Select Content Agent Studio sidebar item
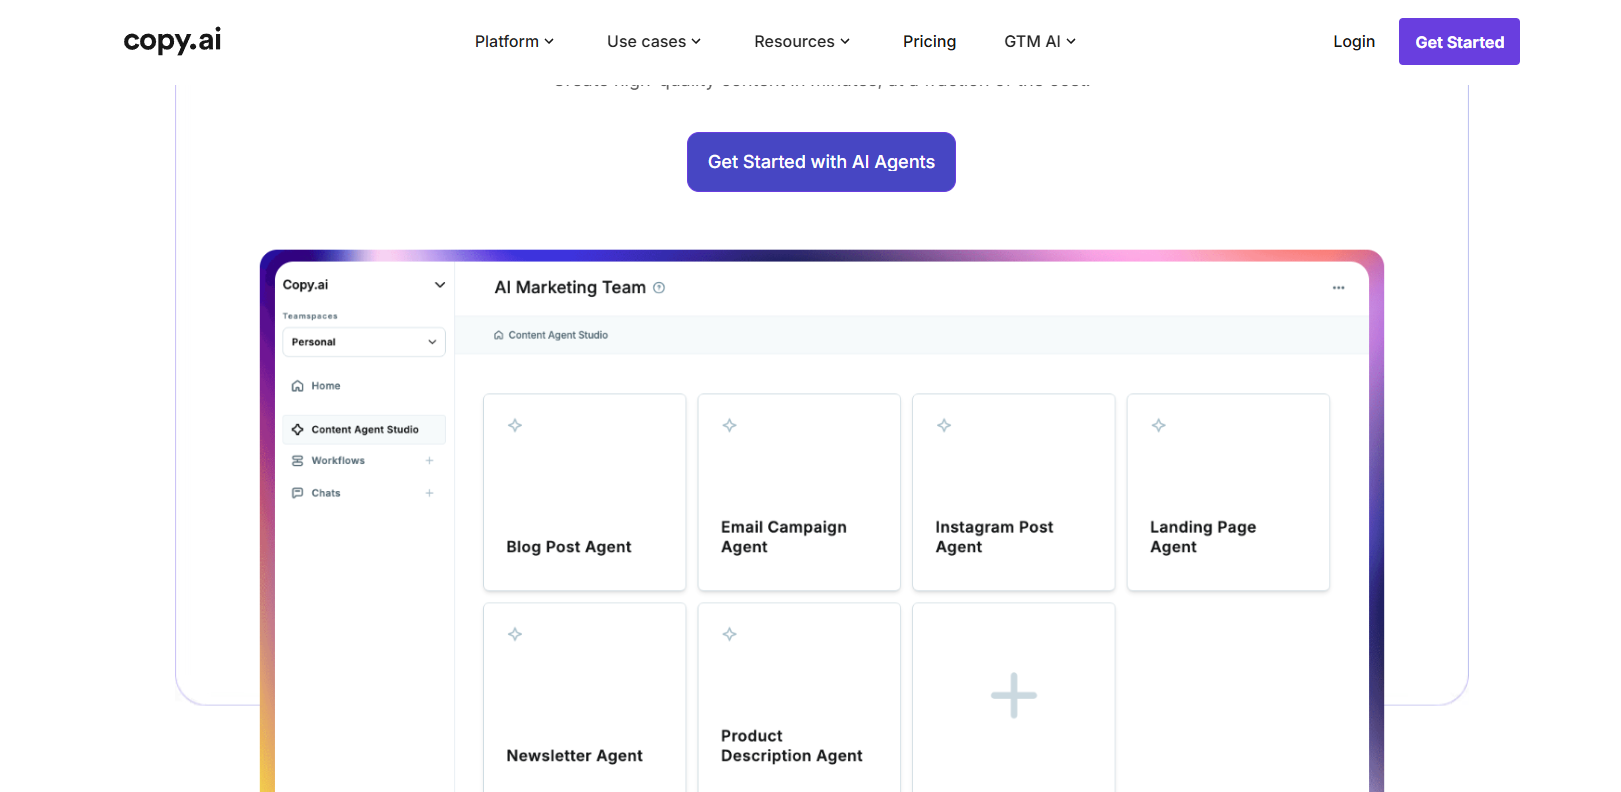This screenshot has width=1621, height=792. pos(364,430)
